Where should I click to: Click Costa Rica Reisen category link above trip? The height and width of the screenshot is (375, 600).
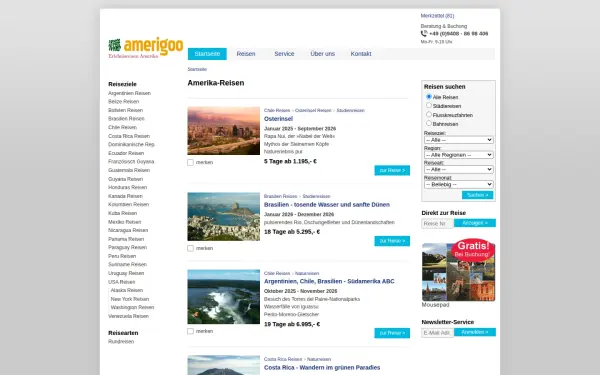tap(283, 359)
